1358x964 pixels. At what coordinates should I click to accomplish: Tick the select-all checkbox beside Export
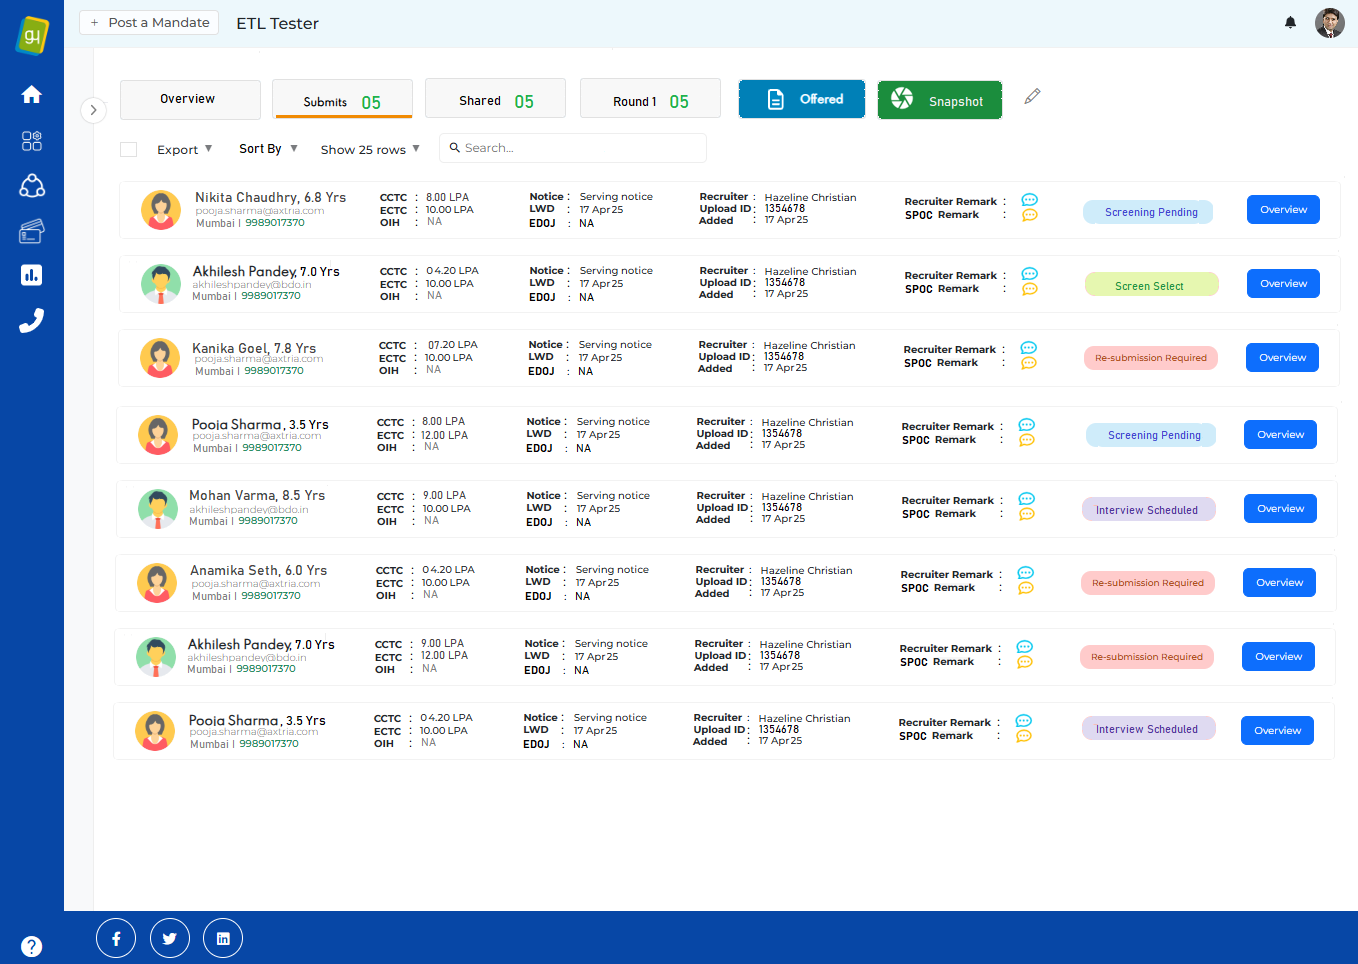(128, 149)
